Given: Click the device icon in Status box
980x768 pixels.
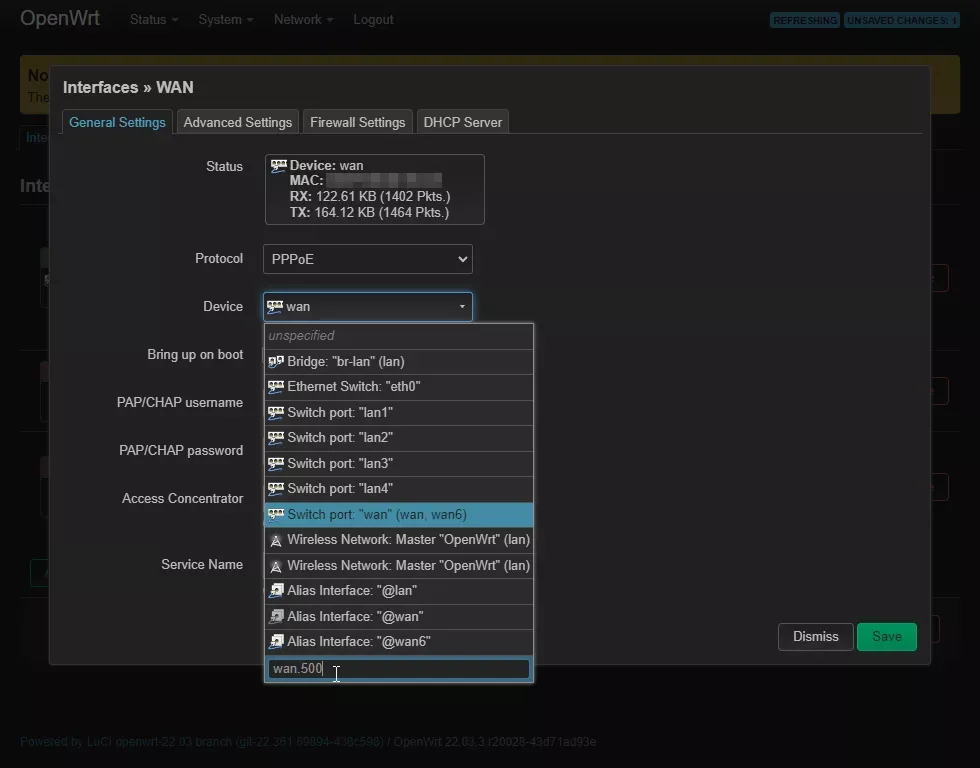Looking at the screenshot, I should tap(279, 166).
